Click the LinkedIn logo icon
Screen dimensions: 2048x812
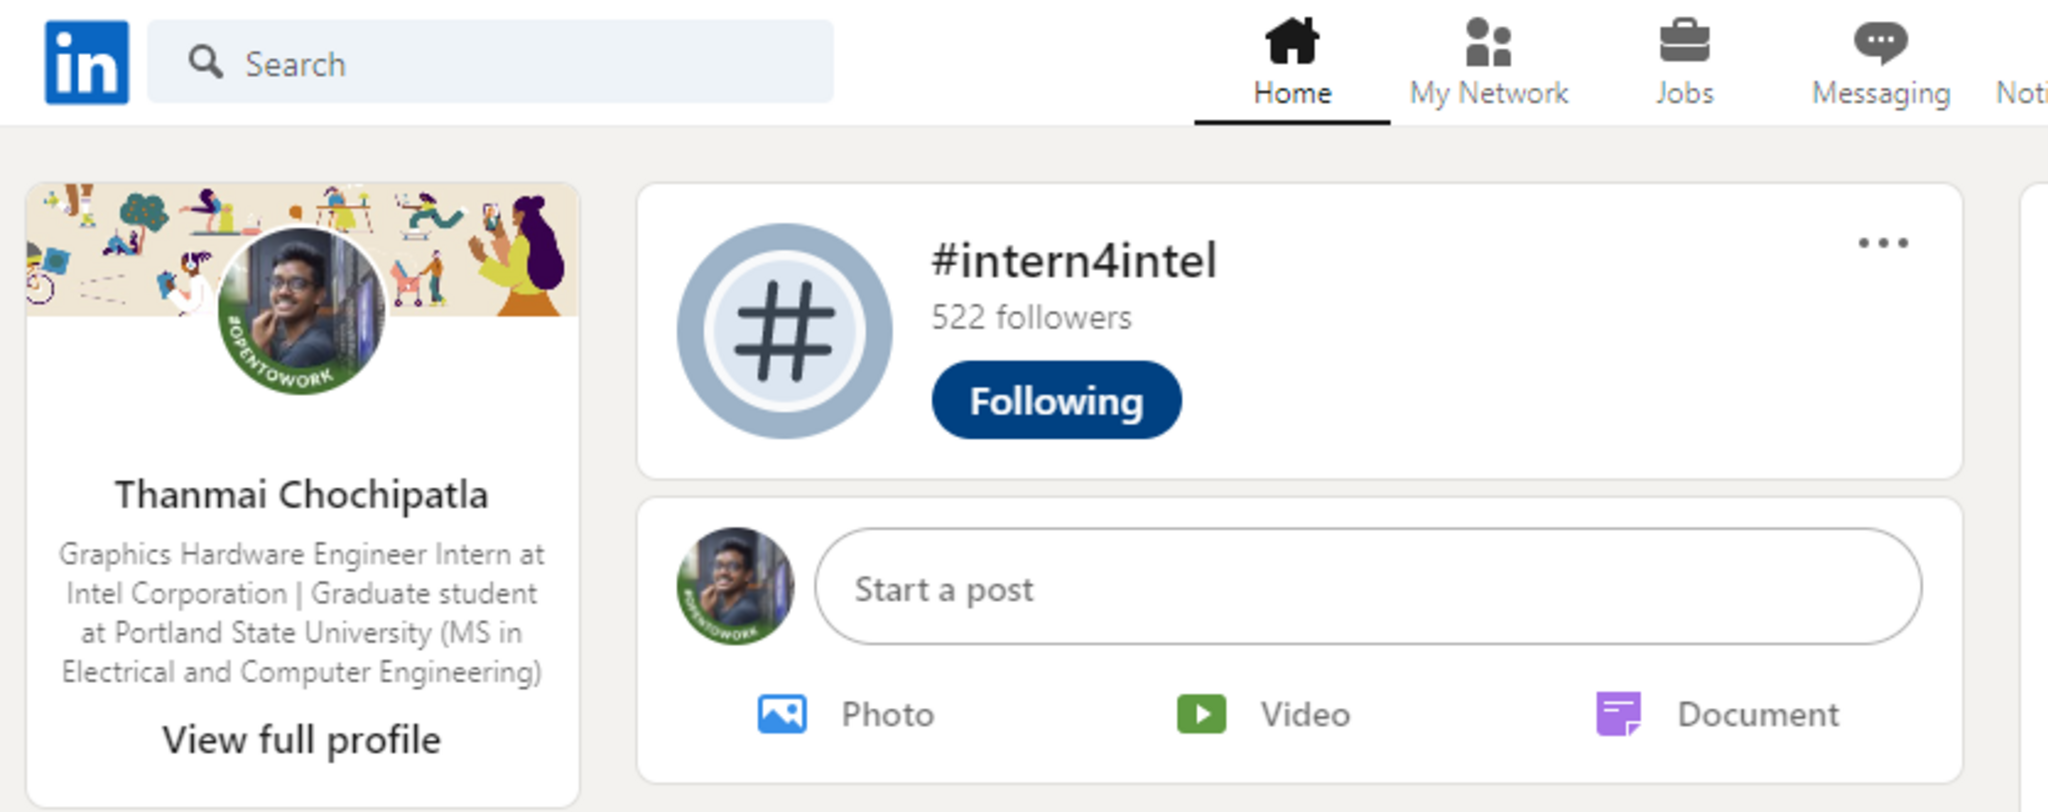tap(87, 63)
